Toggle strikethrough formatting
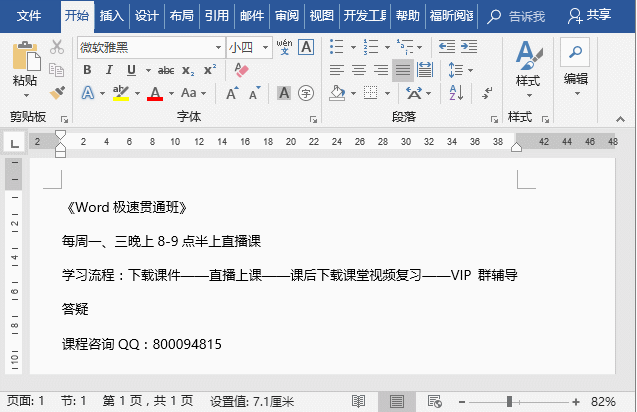The image size is (637, 412). (x=166, y=70)
